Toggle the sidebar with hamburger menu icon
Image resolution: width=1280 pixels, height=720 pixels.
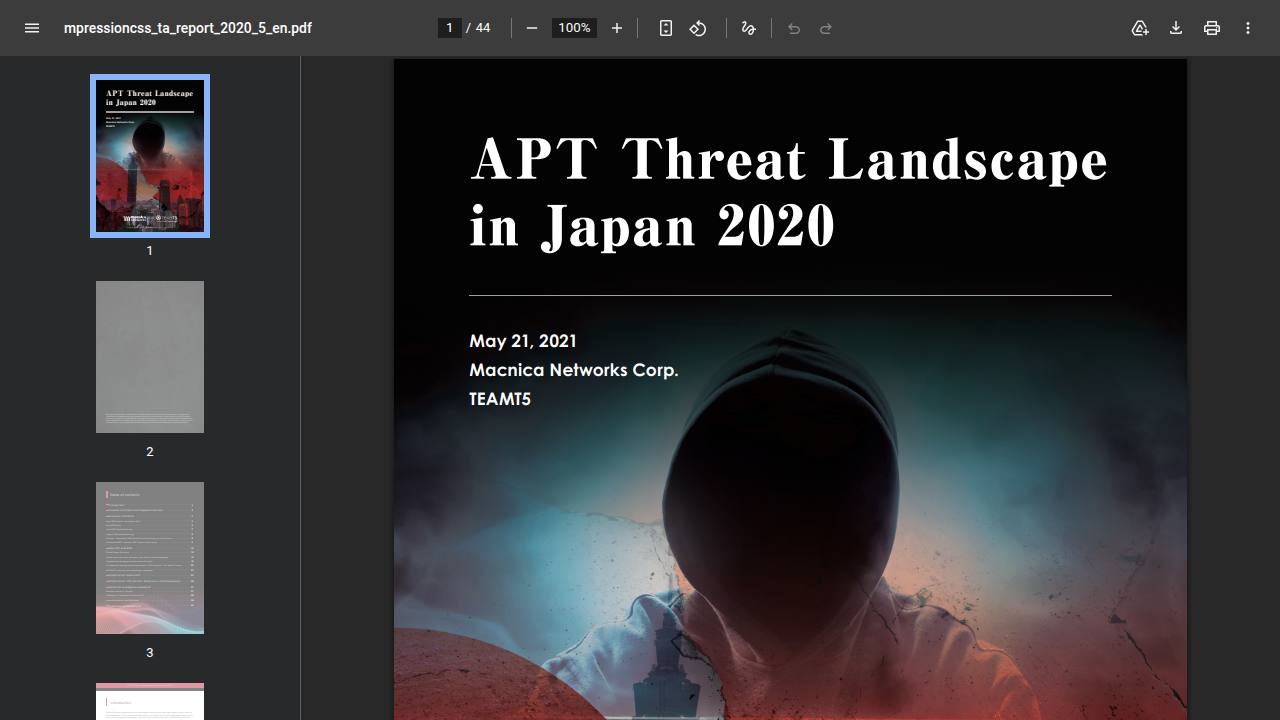click(x=32, y=28)
